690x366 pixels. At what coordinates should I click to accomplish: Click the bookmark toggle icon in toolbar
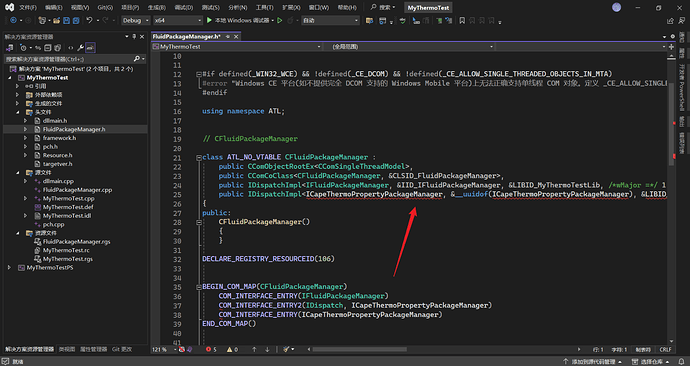coord(462,21)
